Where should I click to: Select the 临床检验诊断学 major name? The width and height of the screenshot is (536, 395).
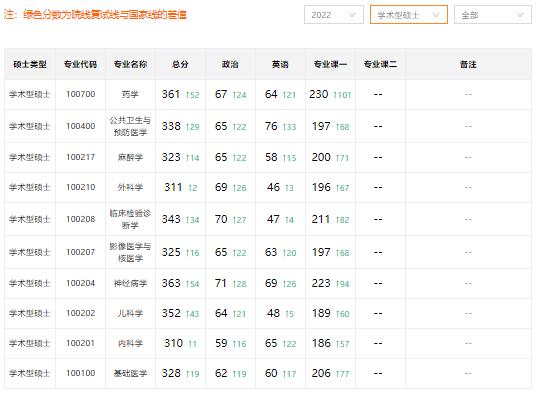tap(130, 219)
